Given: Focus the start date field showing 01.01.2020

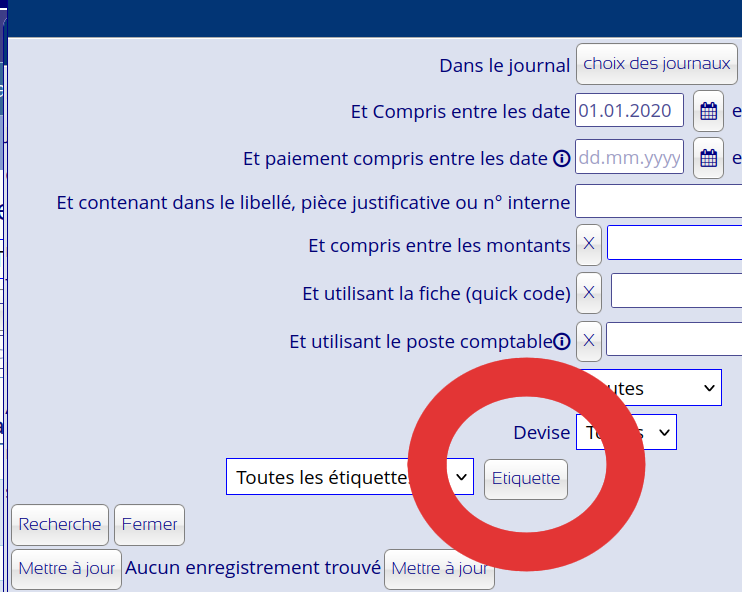Looking at the screenshot, I should pyautogui.click(x=629, y=111).
